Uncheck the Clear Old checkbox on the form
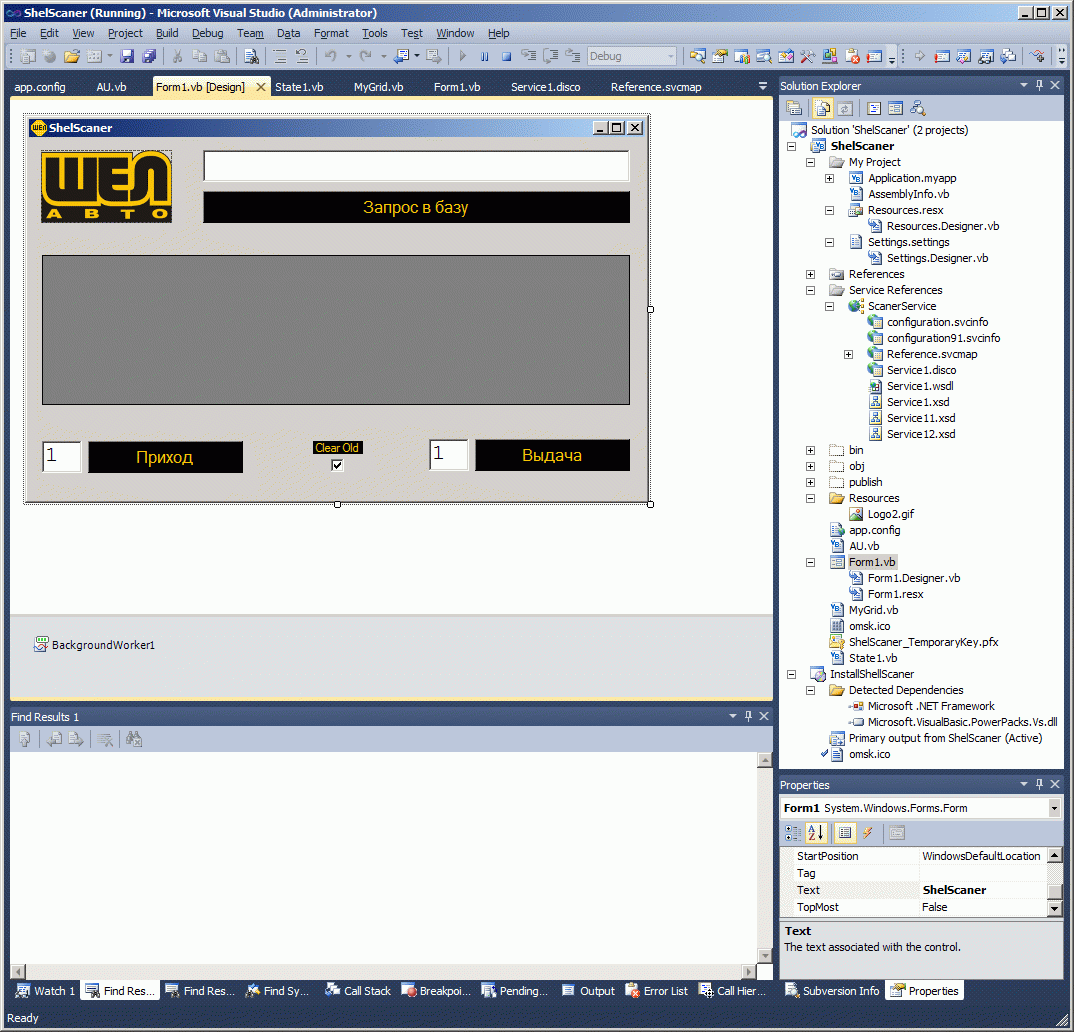This screenshot has width=1074, height=1032. pos(337,465)
